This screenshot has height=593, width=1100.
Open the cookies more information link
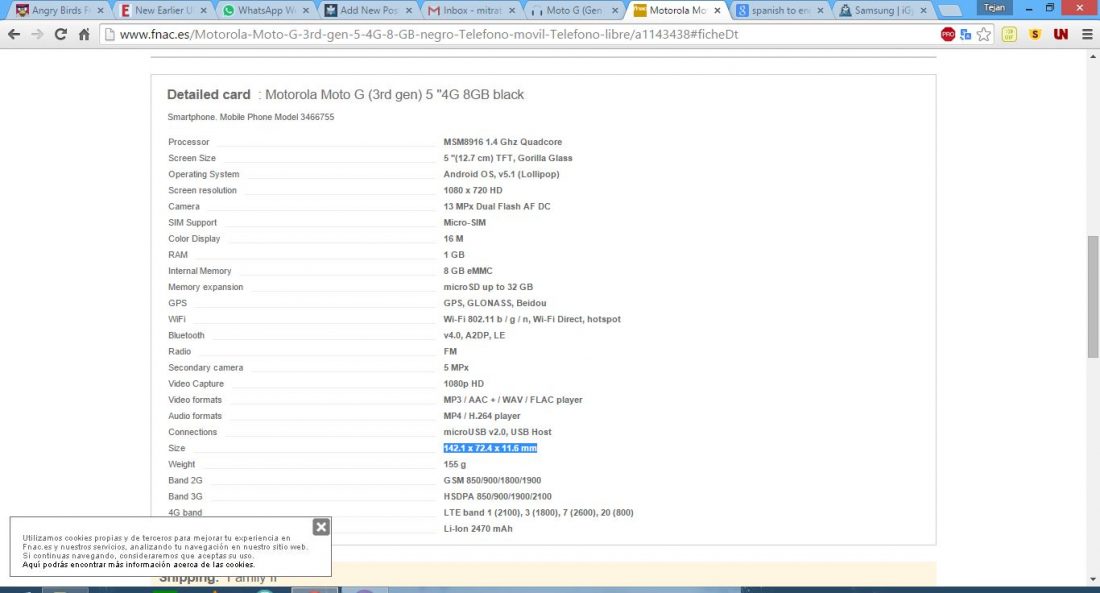138,565
